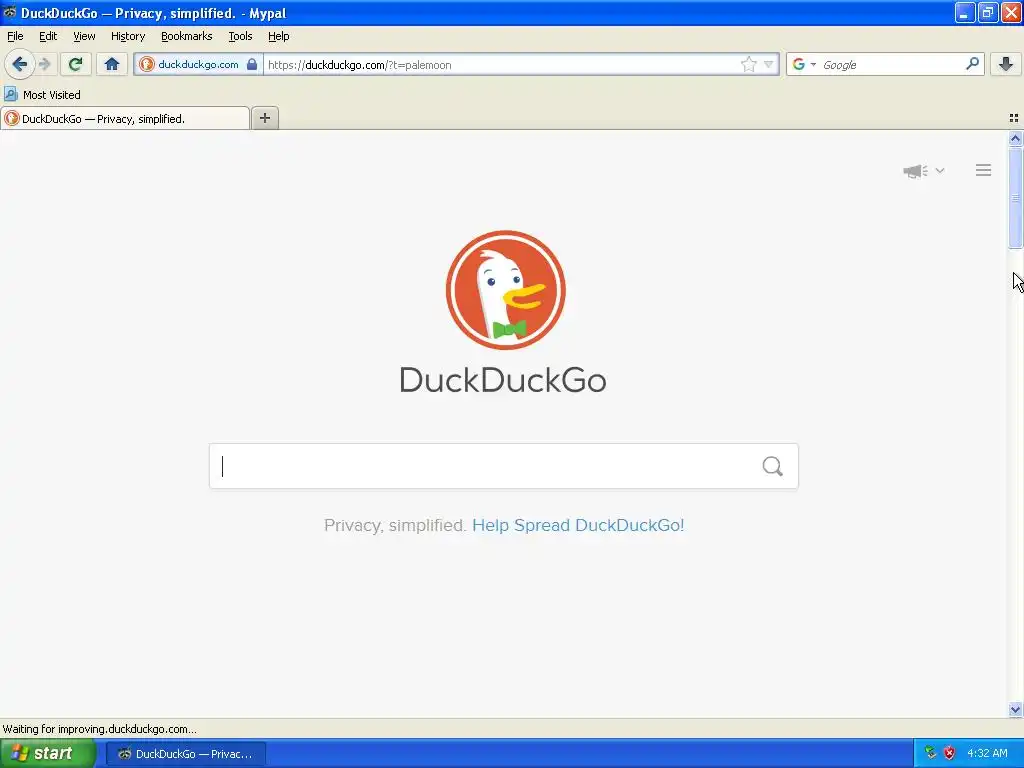Click the red shield security tray icon
Viewport: 1024px width, 768px height.
(x=950, y=754)
